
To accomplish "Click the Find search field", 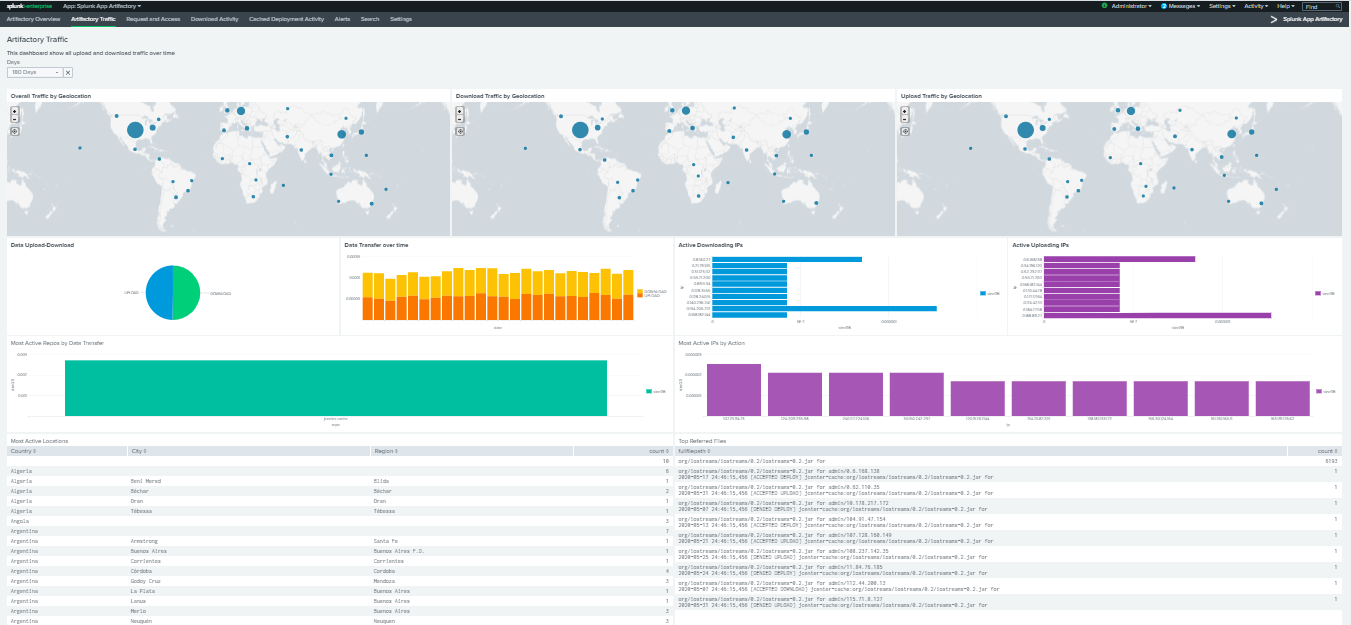I will coord(1319,6).
